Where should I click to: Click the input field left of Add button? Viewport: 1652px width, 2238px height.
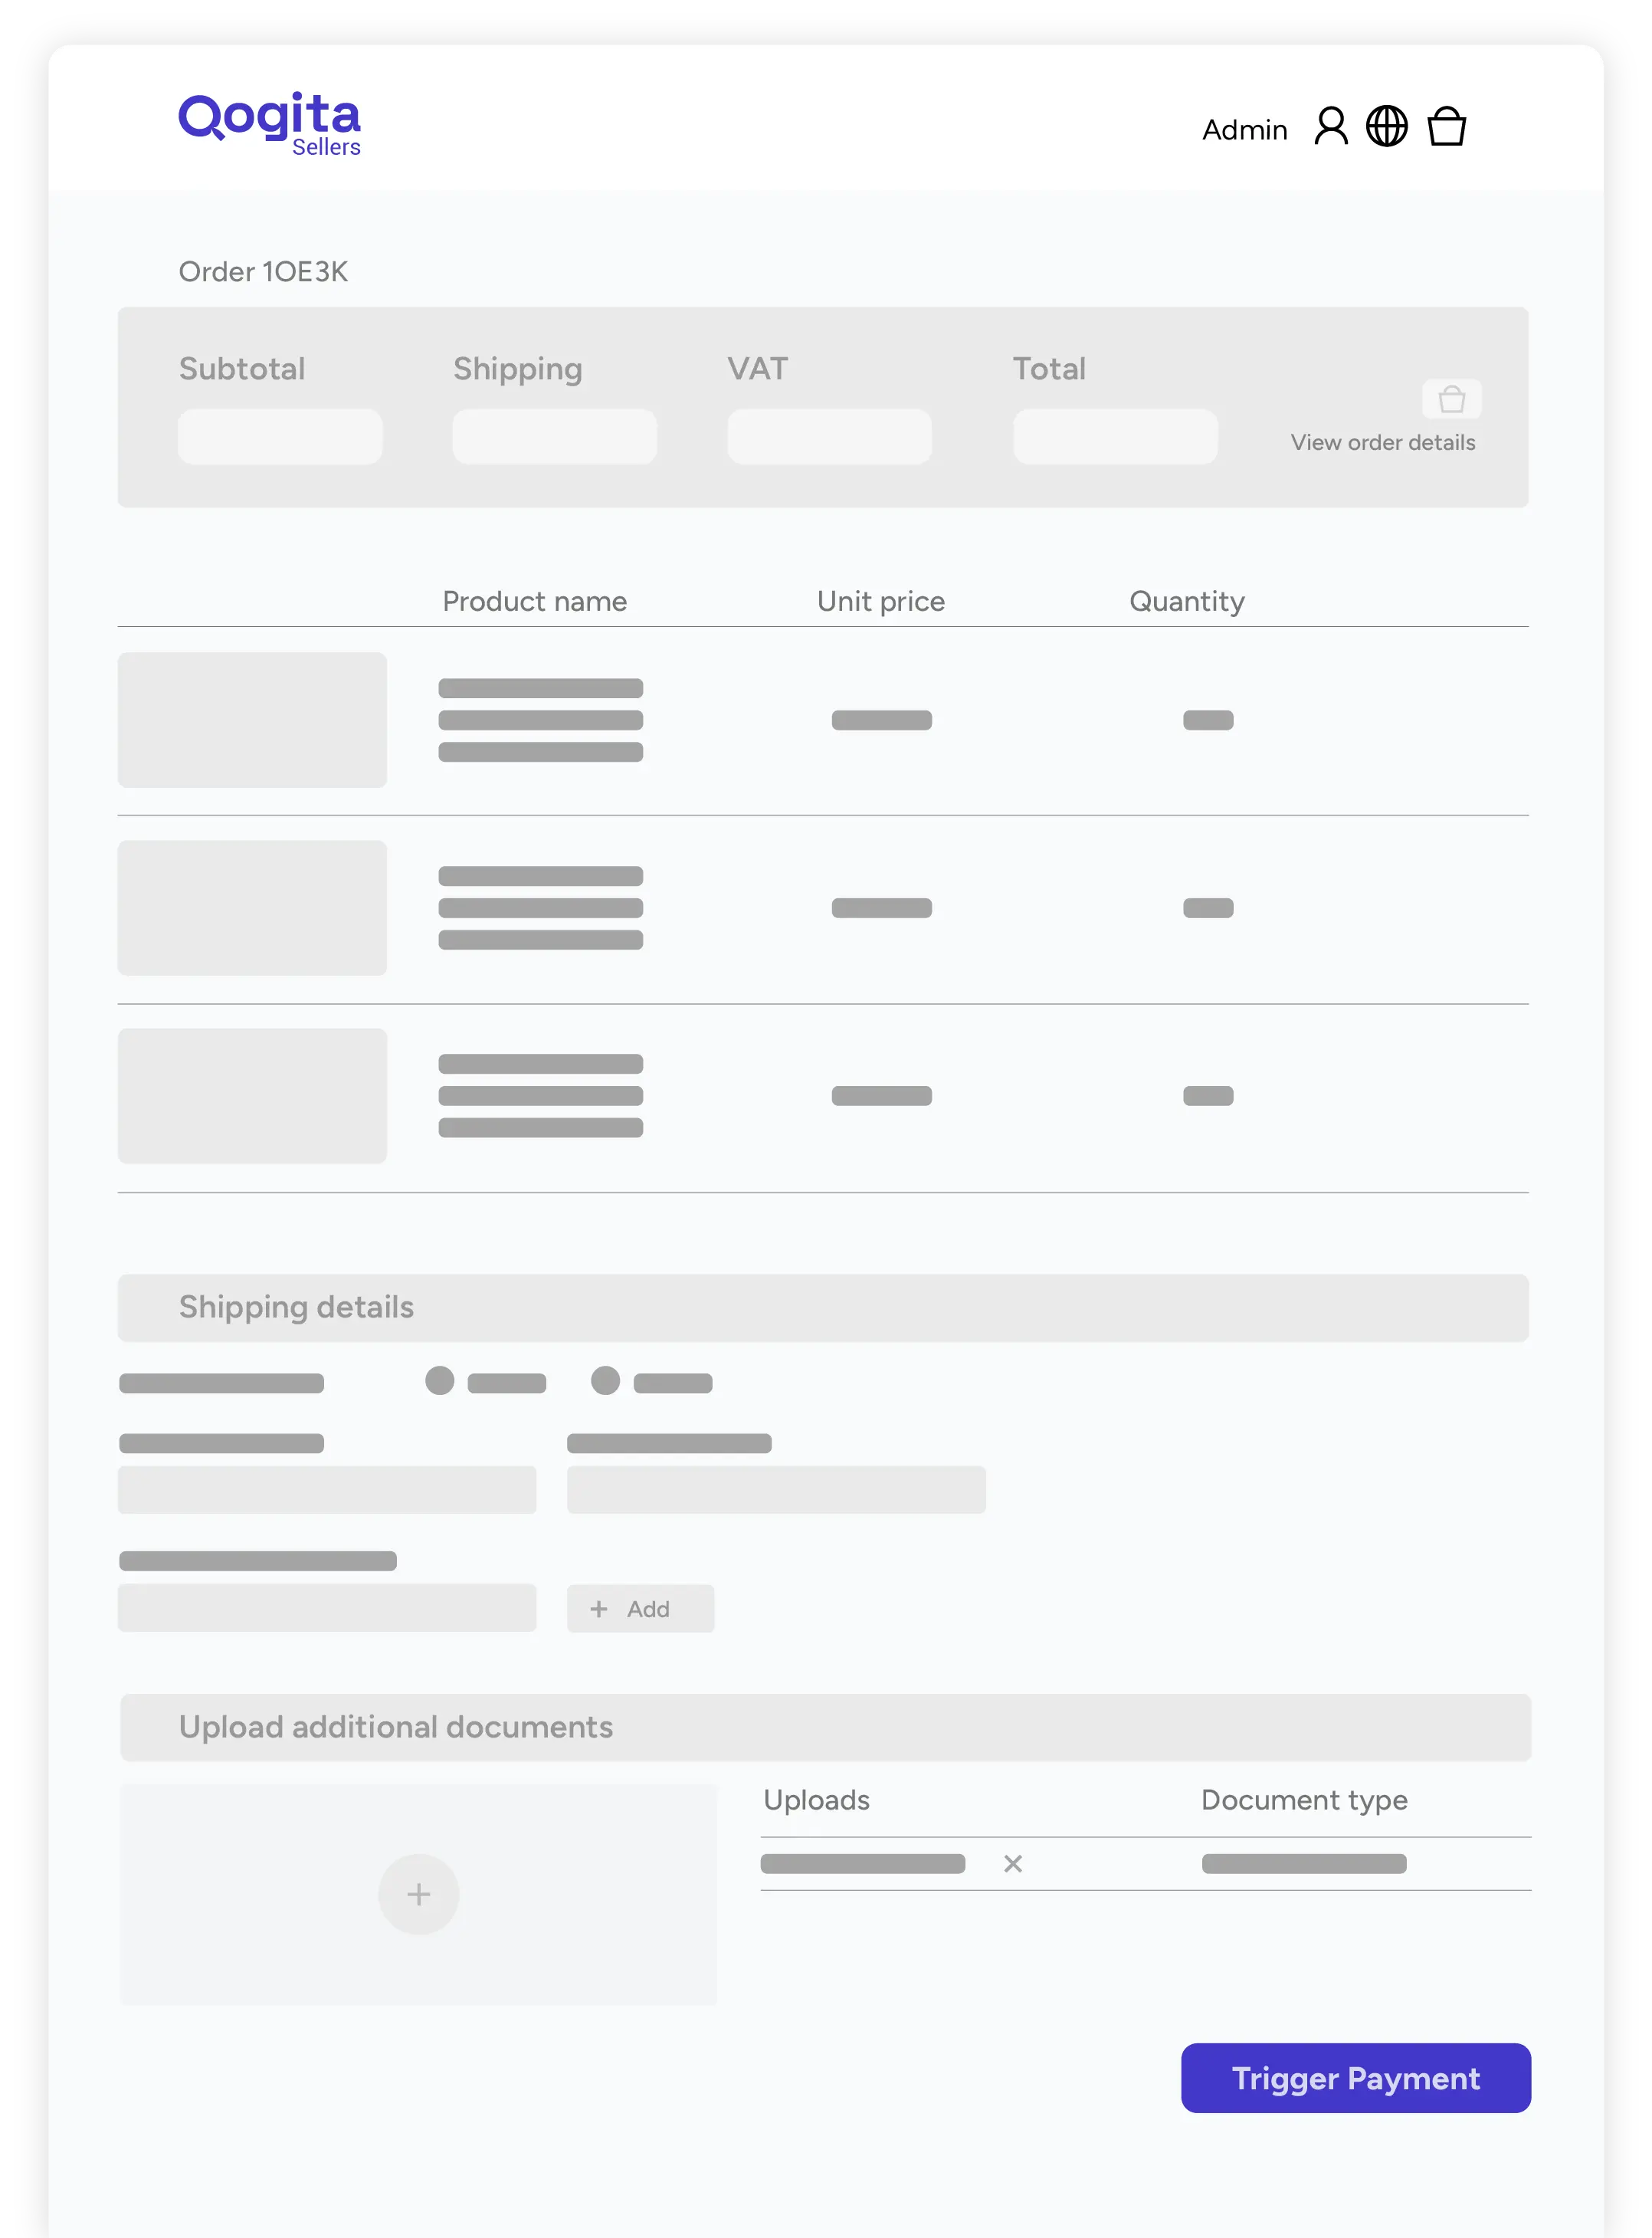(x=327, y=1608)
